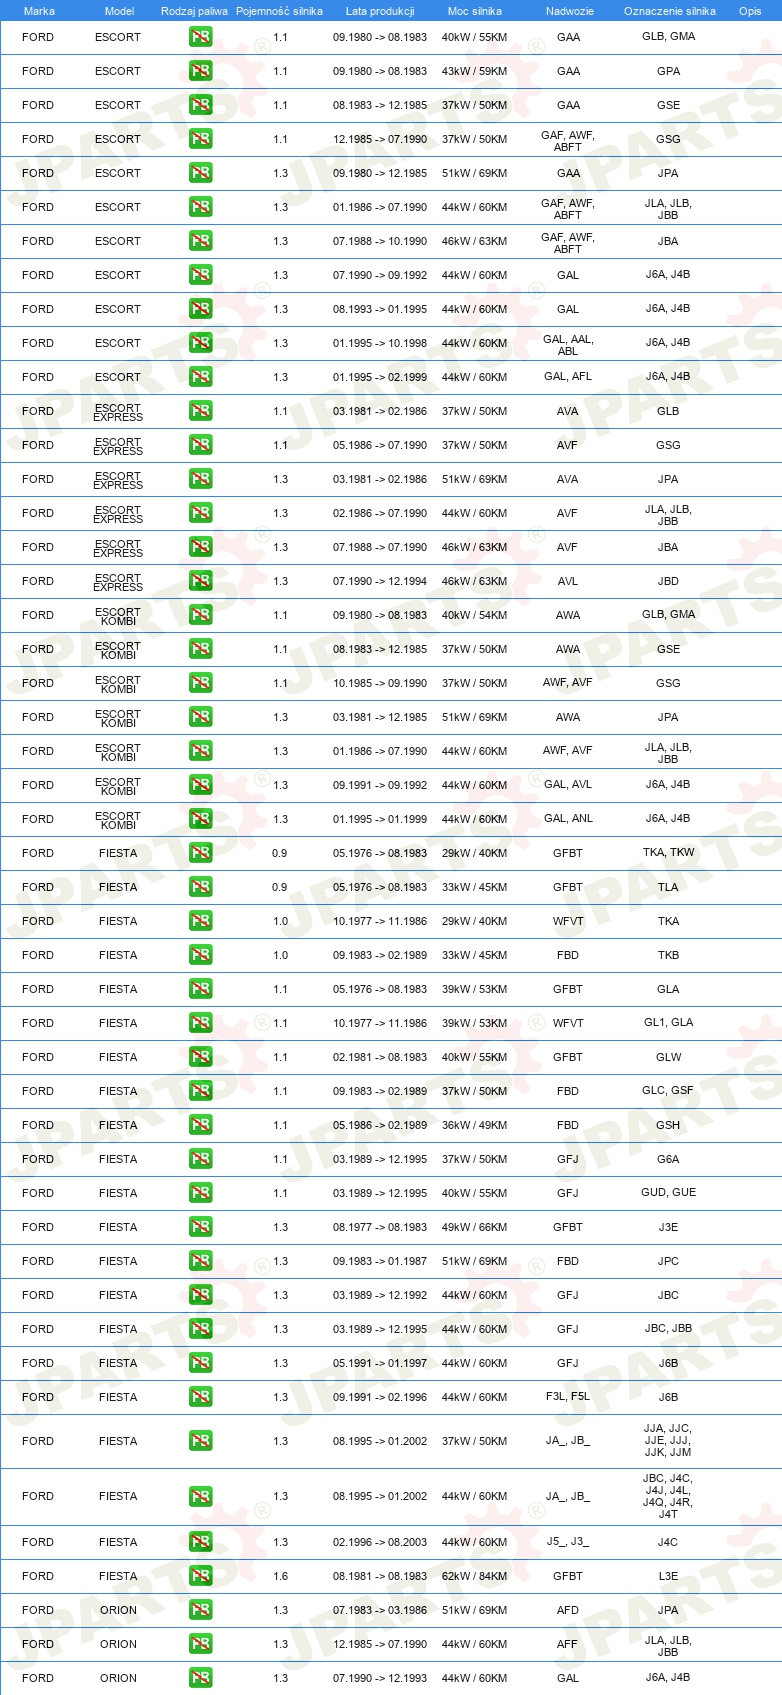Click the Oznaczenie silnika column header

click(x=669, y=11)
